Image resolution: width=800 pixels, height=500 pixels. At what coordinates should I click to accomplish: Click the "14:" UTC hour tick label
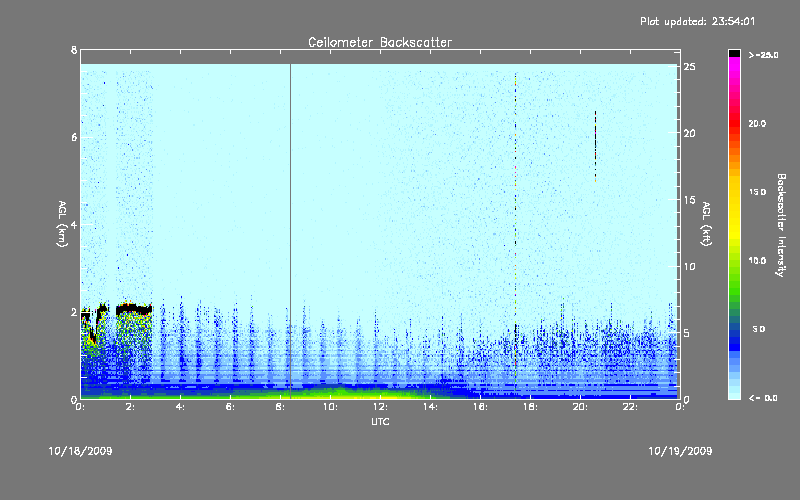pyautogui.click(x=431, y=407)
